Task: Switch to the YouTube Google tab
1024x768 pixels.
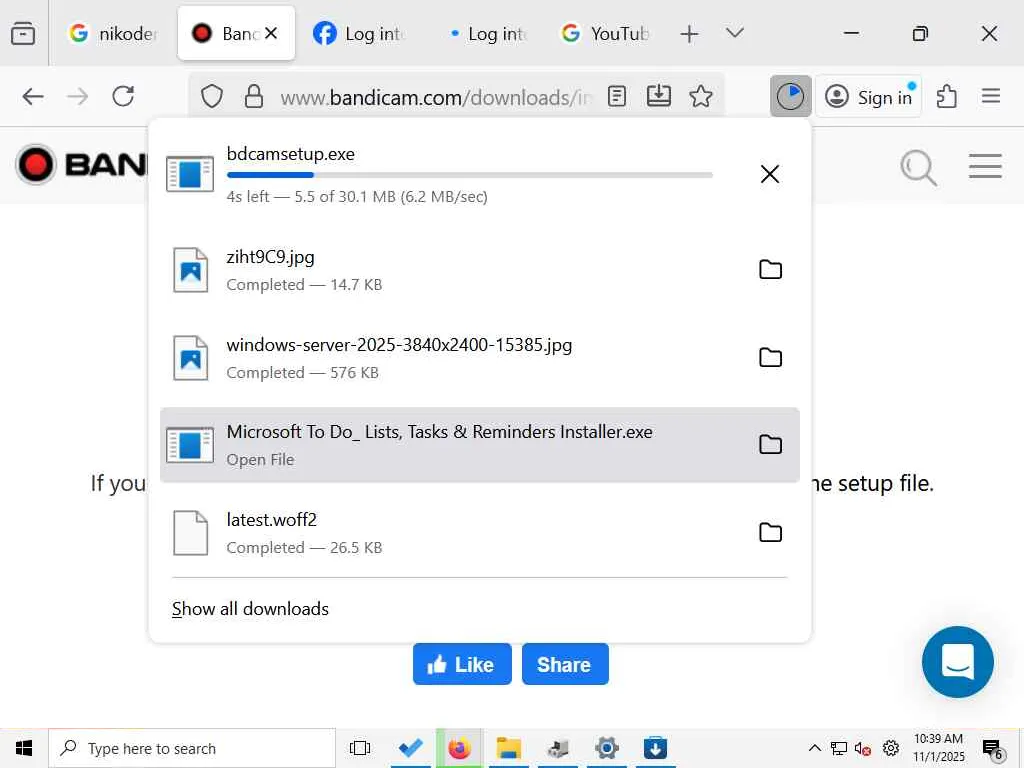Action: click(x=605, y=33)
